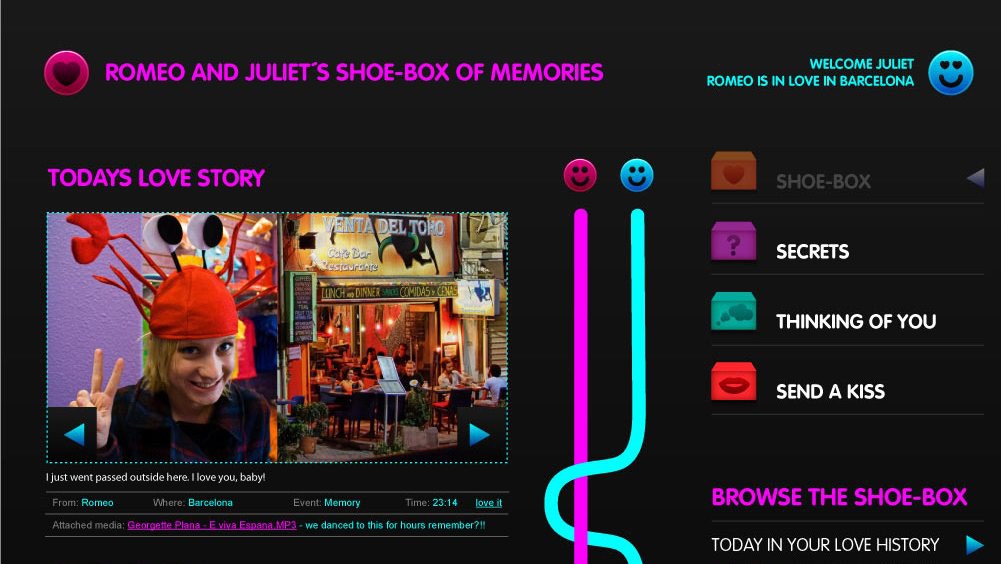Expand Today In Your Love History arrow
The width and height of the screenshot is (1001, 564).
point(974,545)
